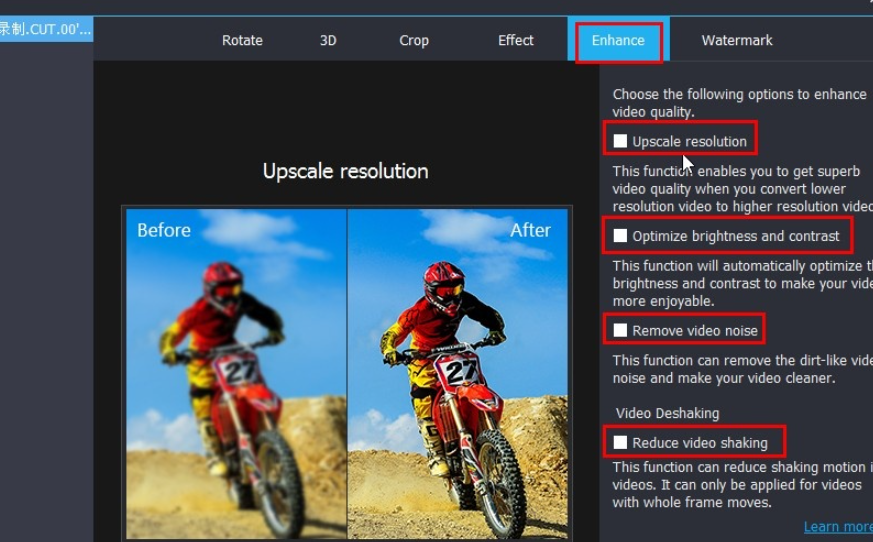Select the highlighted Enhance tab
This screenshot has width=873, height=542.
tap(618, 40)
